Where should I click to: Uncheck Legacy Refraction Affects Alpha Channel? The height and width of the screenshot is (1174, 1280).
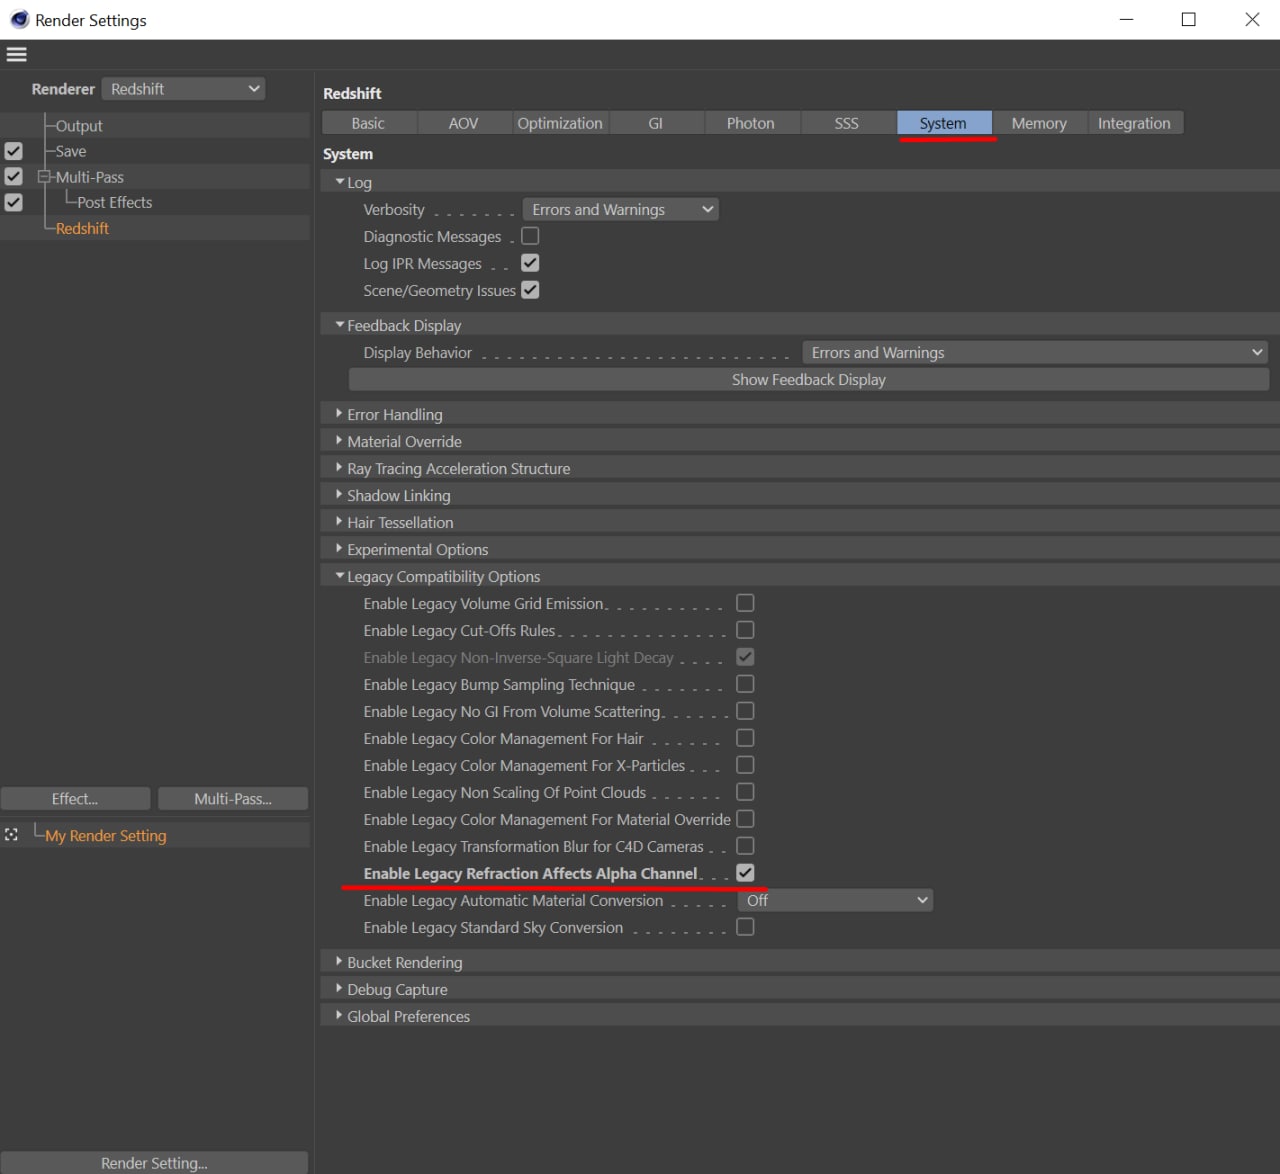745,873
